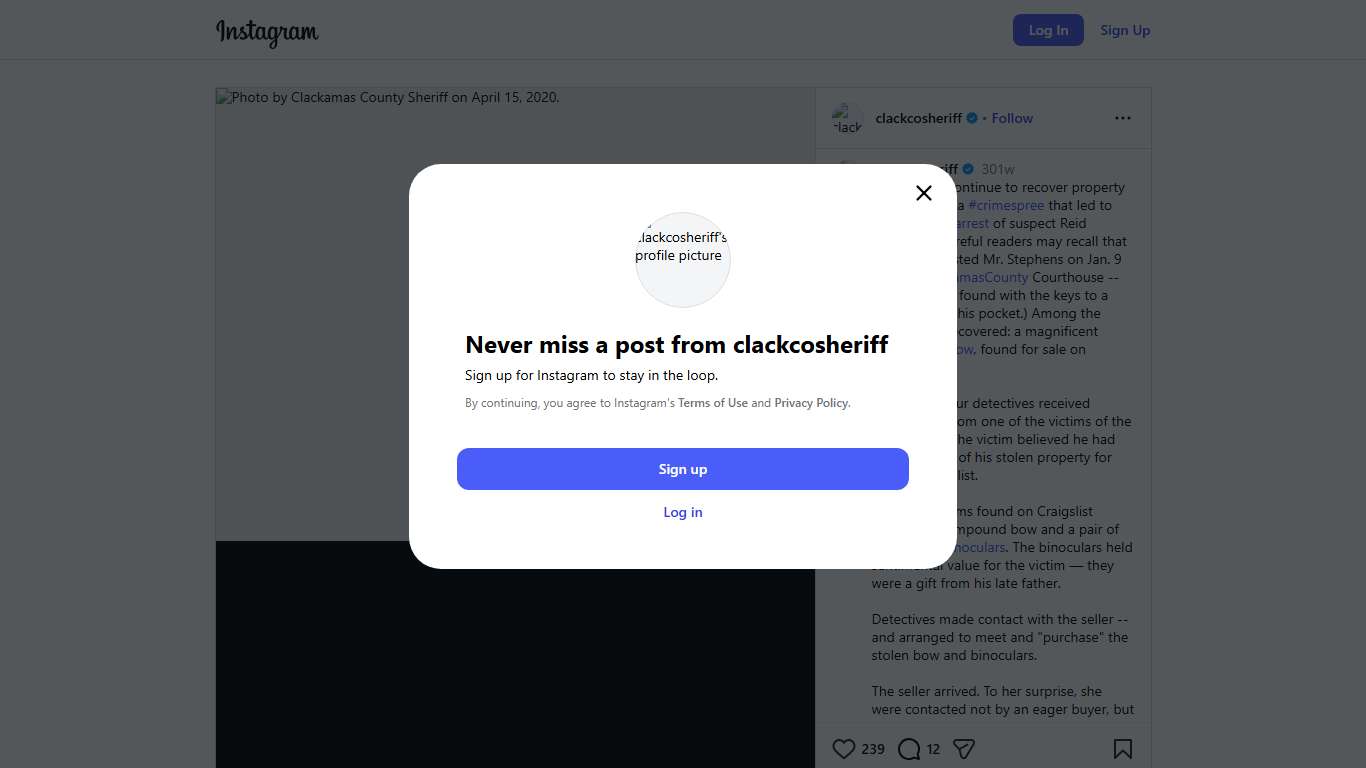The image size is (1366, 768).
Task: Click the profile picture in the dialog
Action: pos(683,259)
